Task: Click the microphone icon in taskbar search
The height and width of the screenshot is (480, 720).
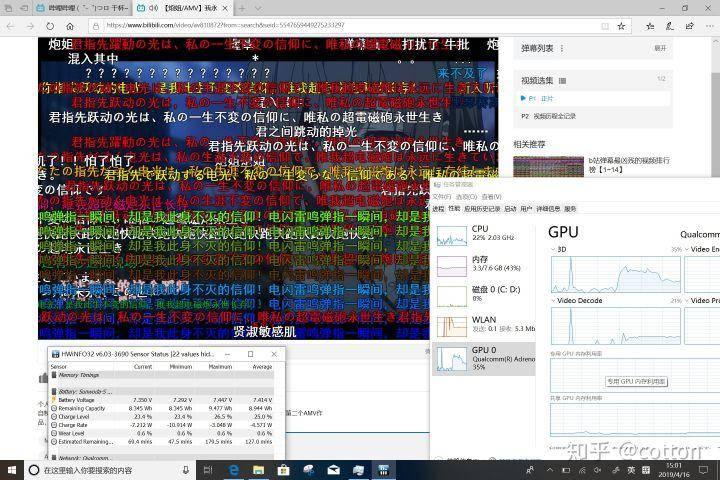Action: 186,470
